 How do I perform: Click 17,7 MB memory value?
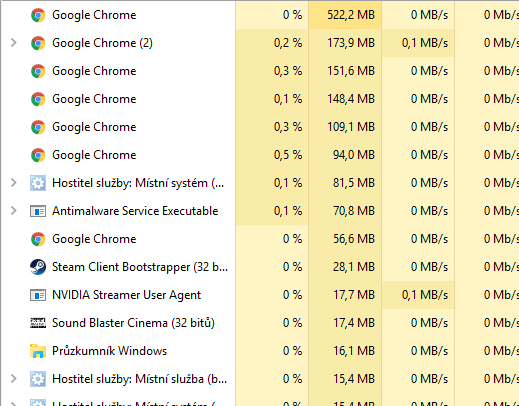coord(354,295)
